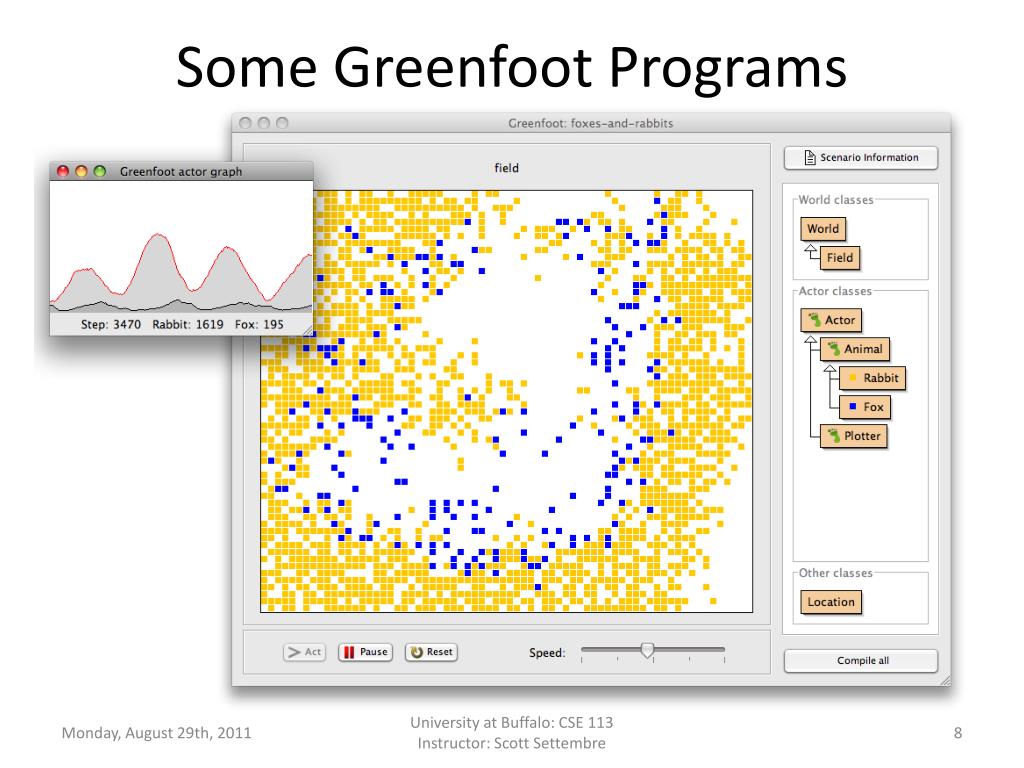
Task: Click the blue square icon on Fox
Action: 853,406
